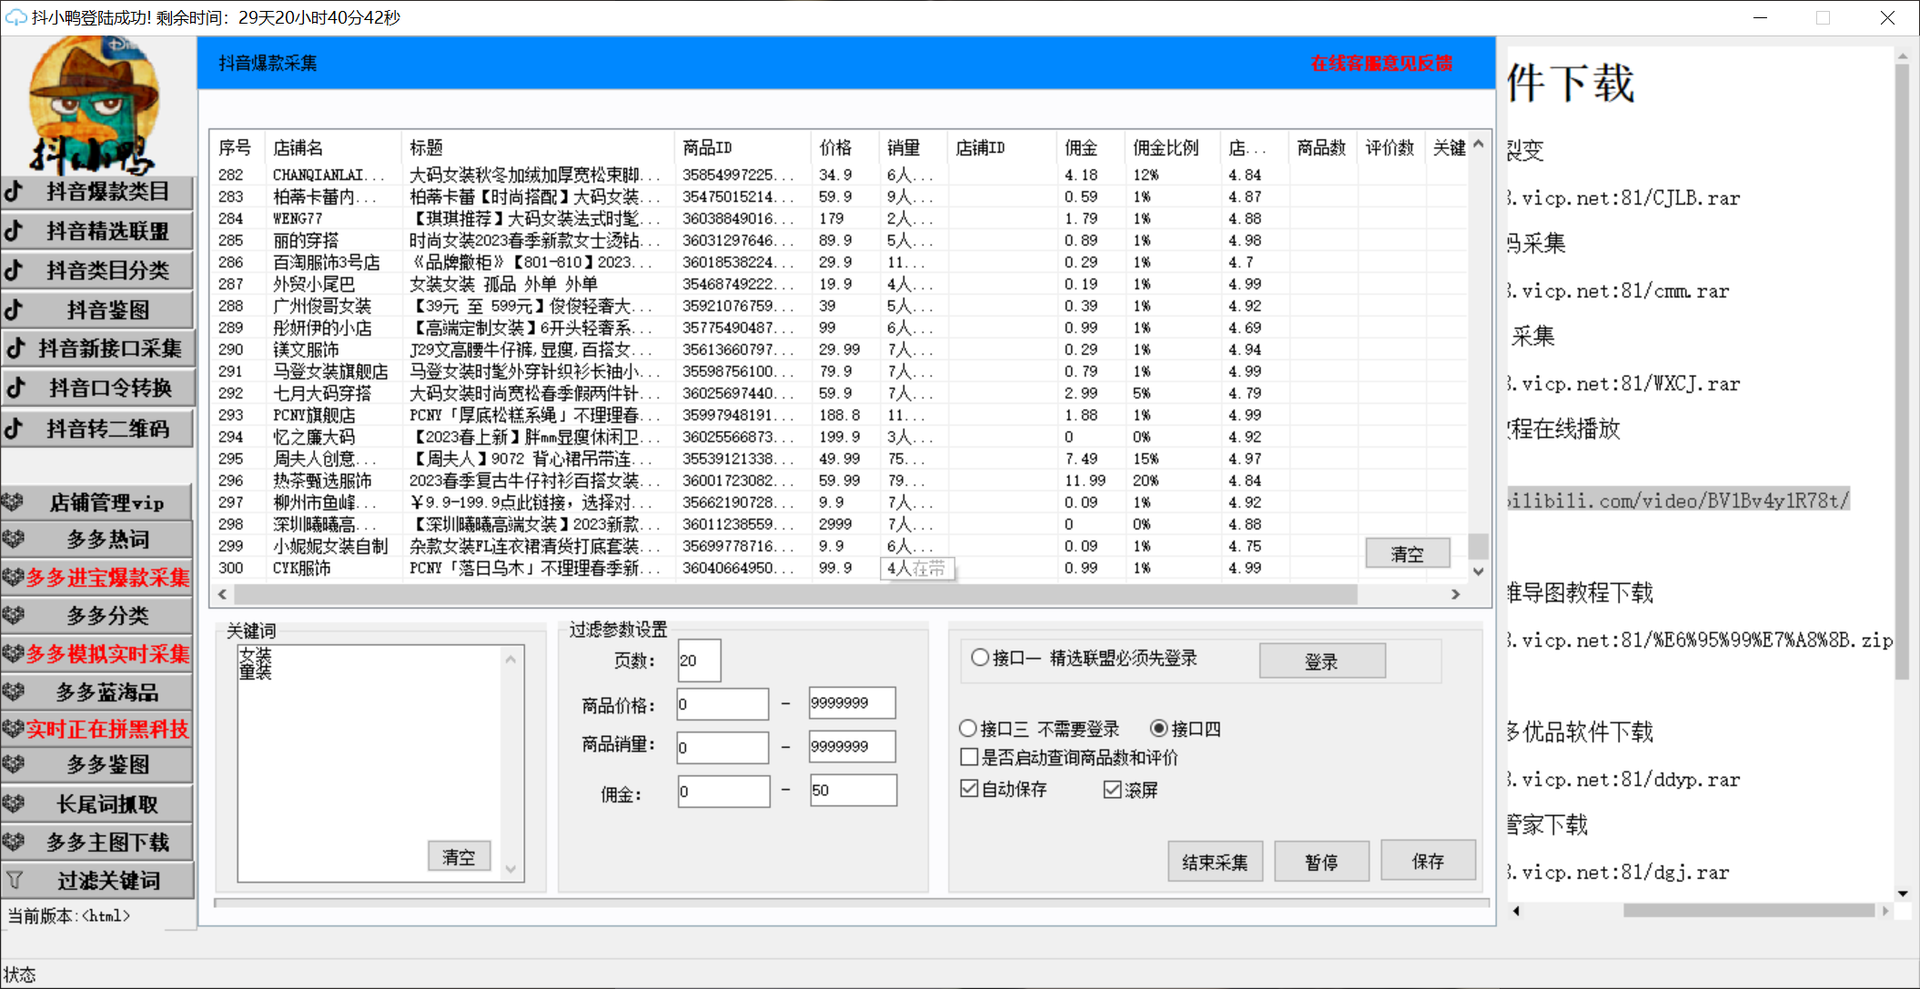1920x989 pixels.
Task: Click funnel icon beside 过滤关键词
Action: [x=14, y=880]
